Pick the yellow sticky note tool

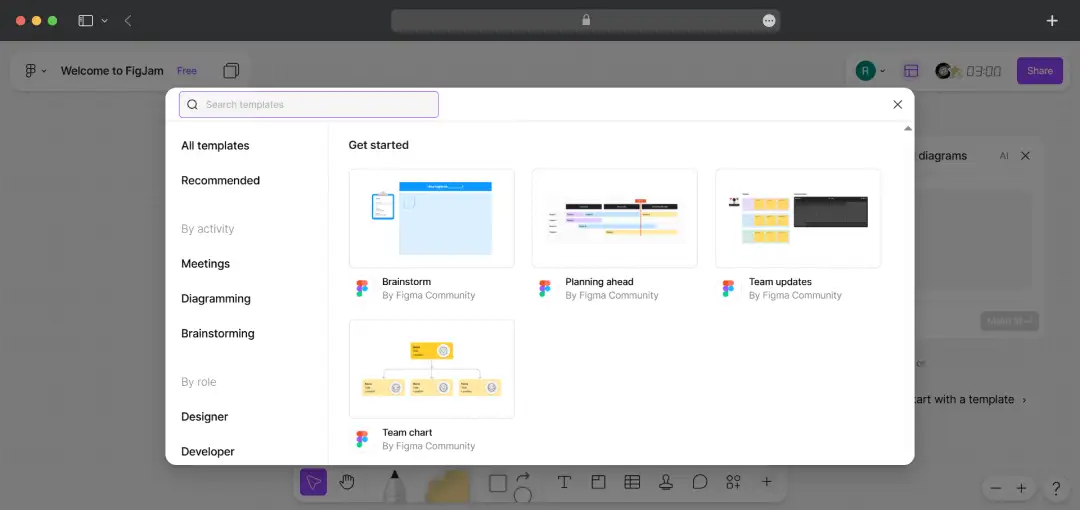[x=448, y=486]
